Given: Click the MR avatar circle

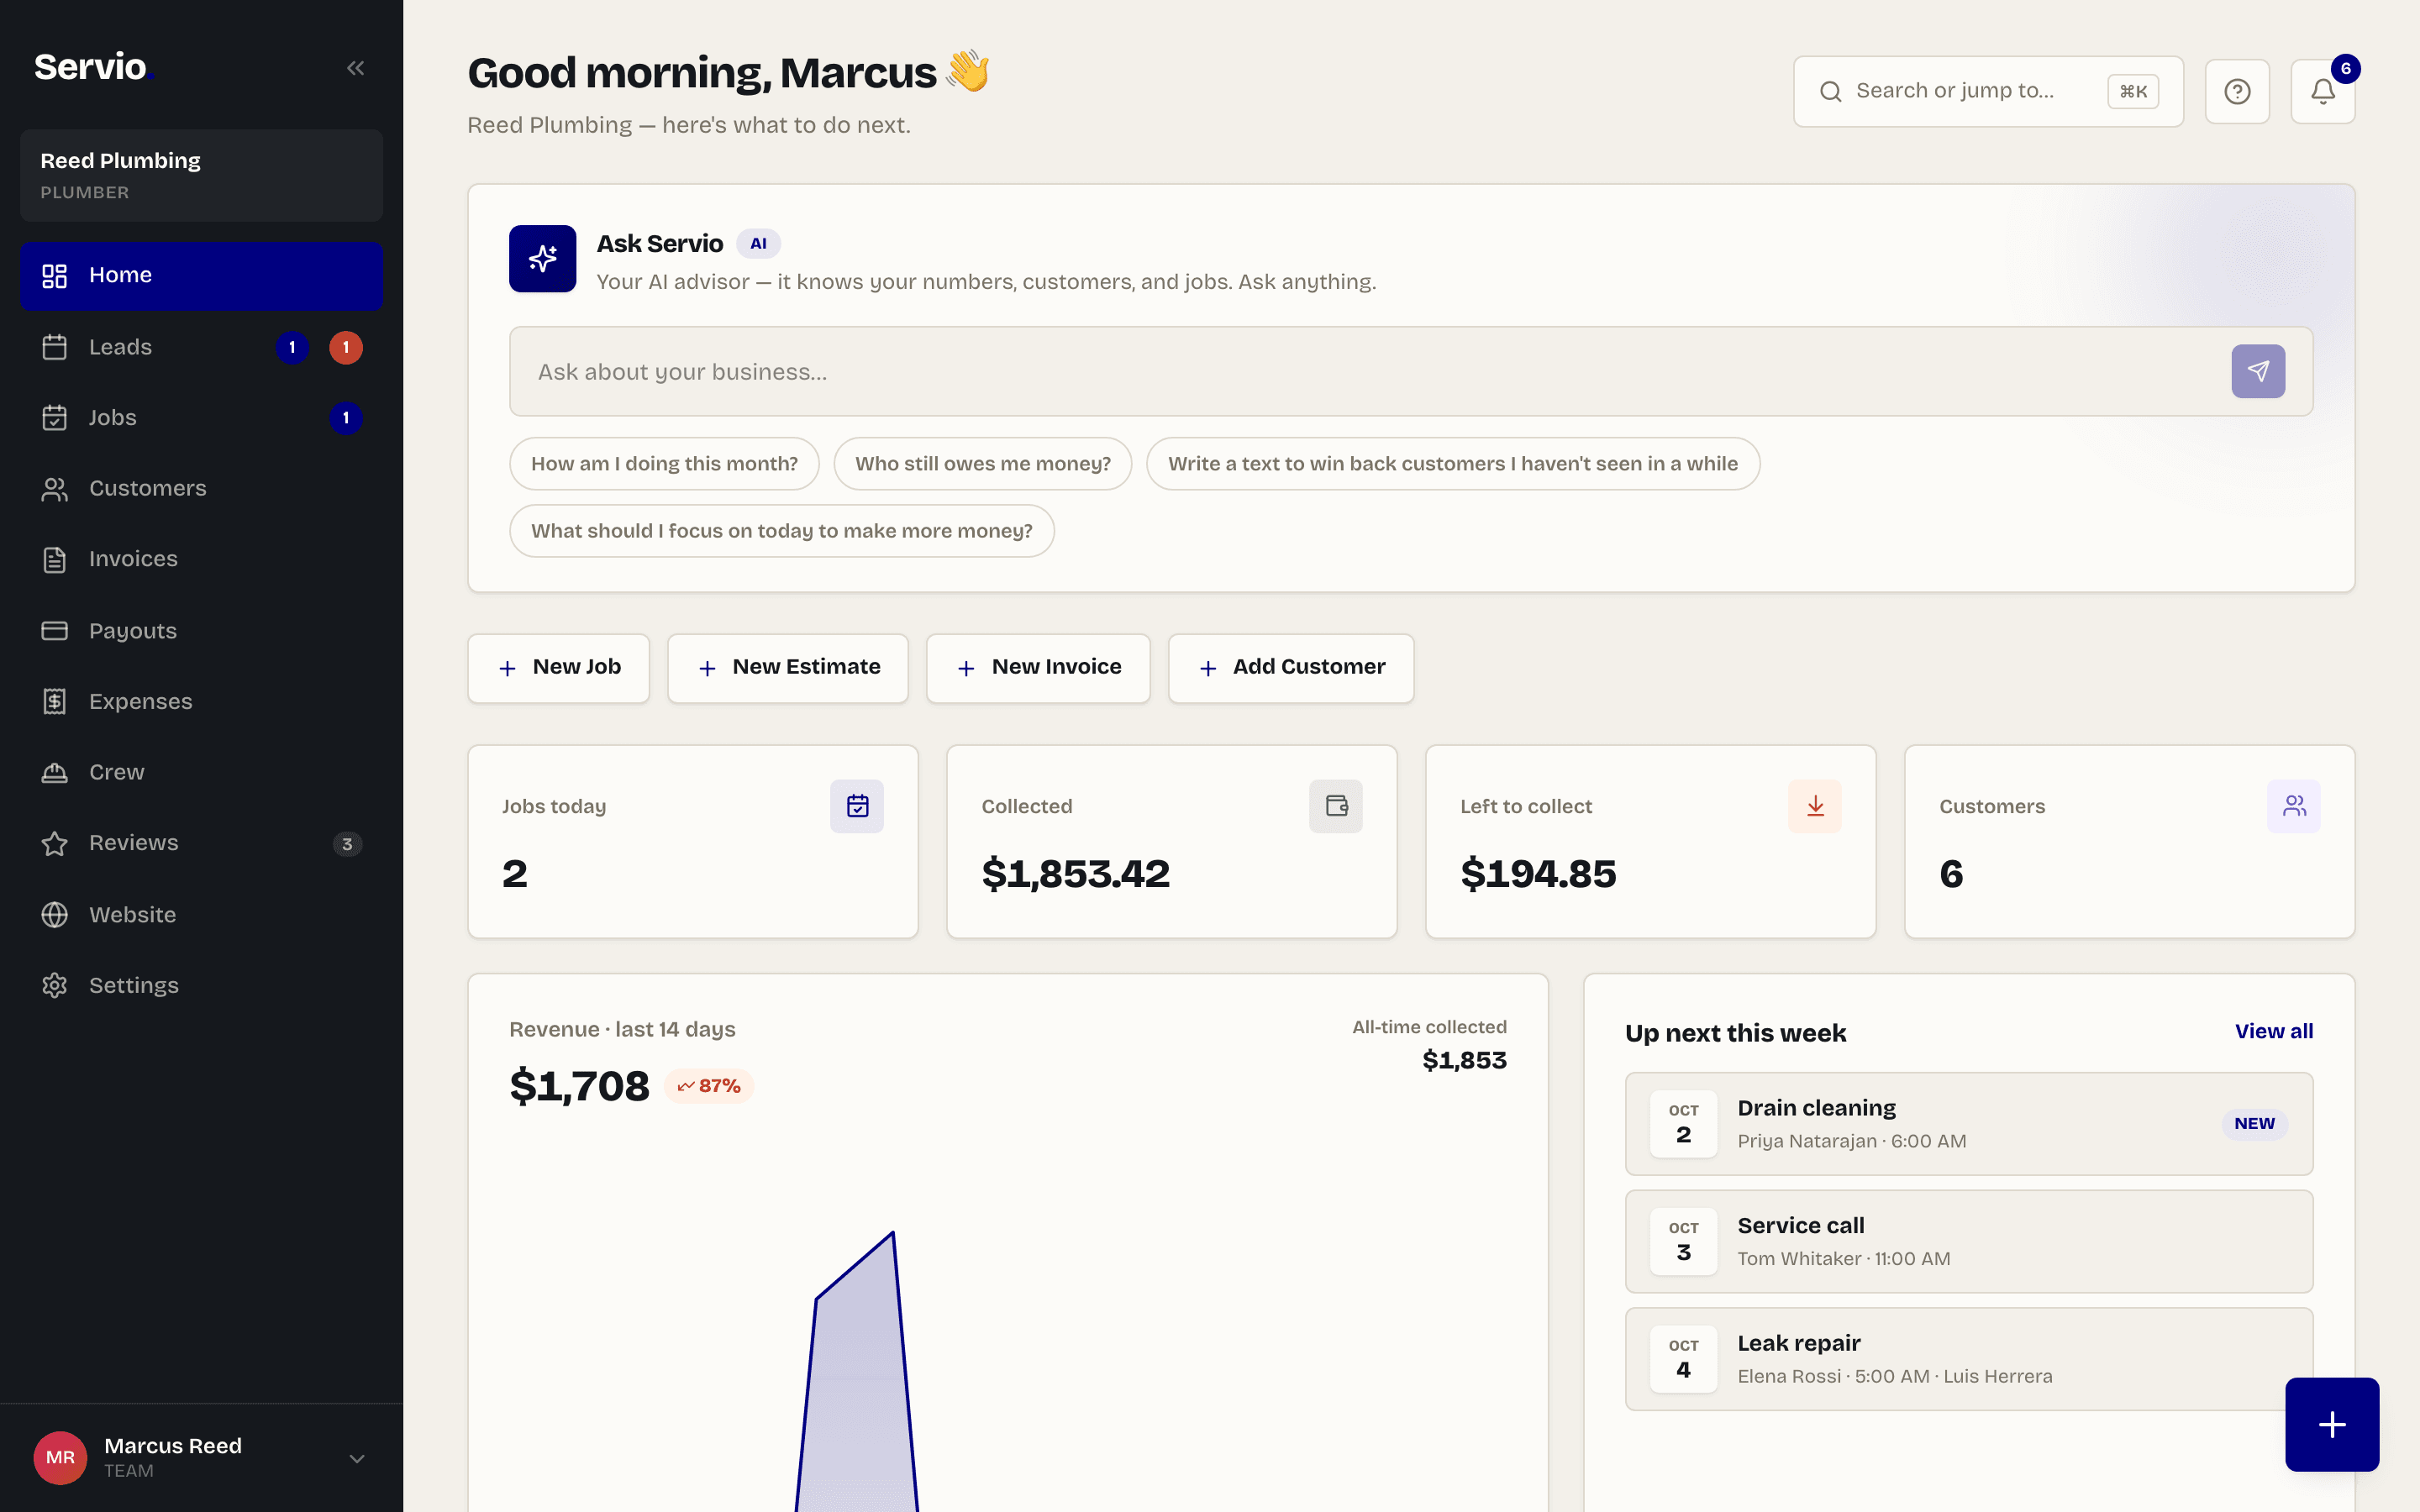Looking at the screenshot, I should pos(60,1457).
